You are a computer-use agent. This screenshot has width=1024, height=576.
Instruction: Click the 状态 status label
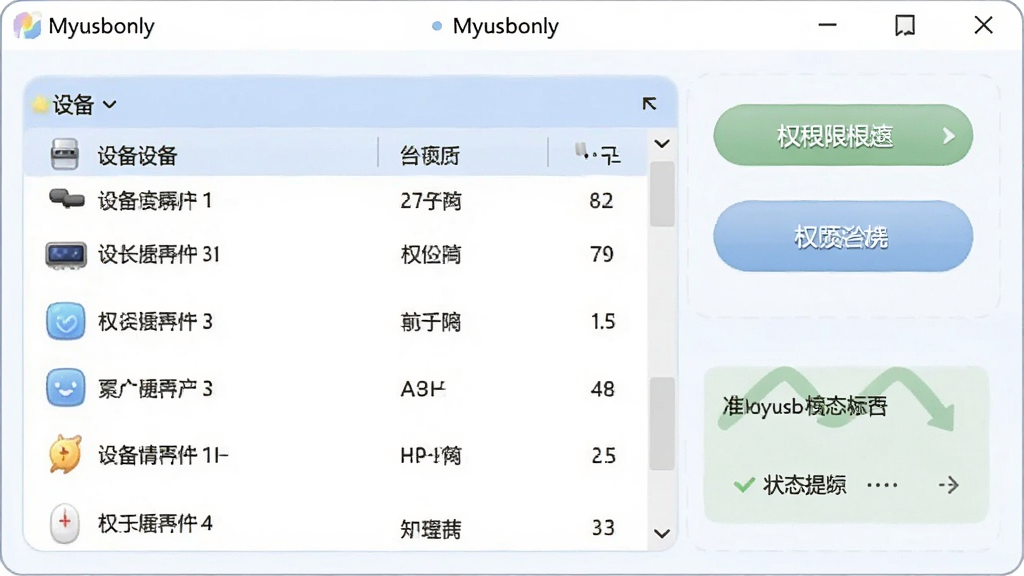tap(805, 485)
